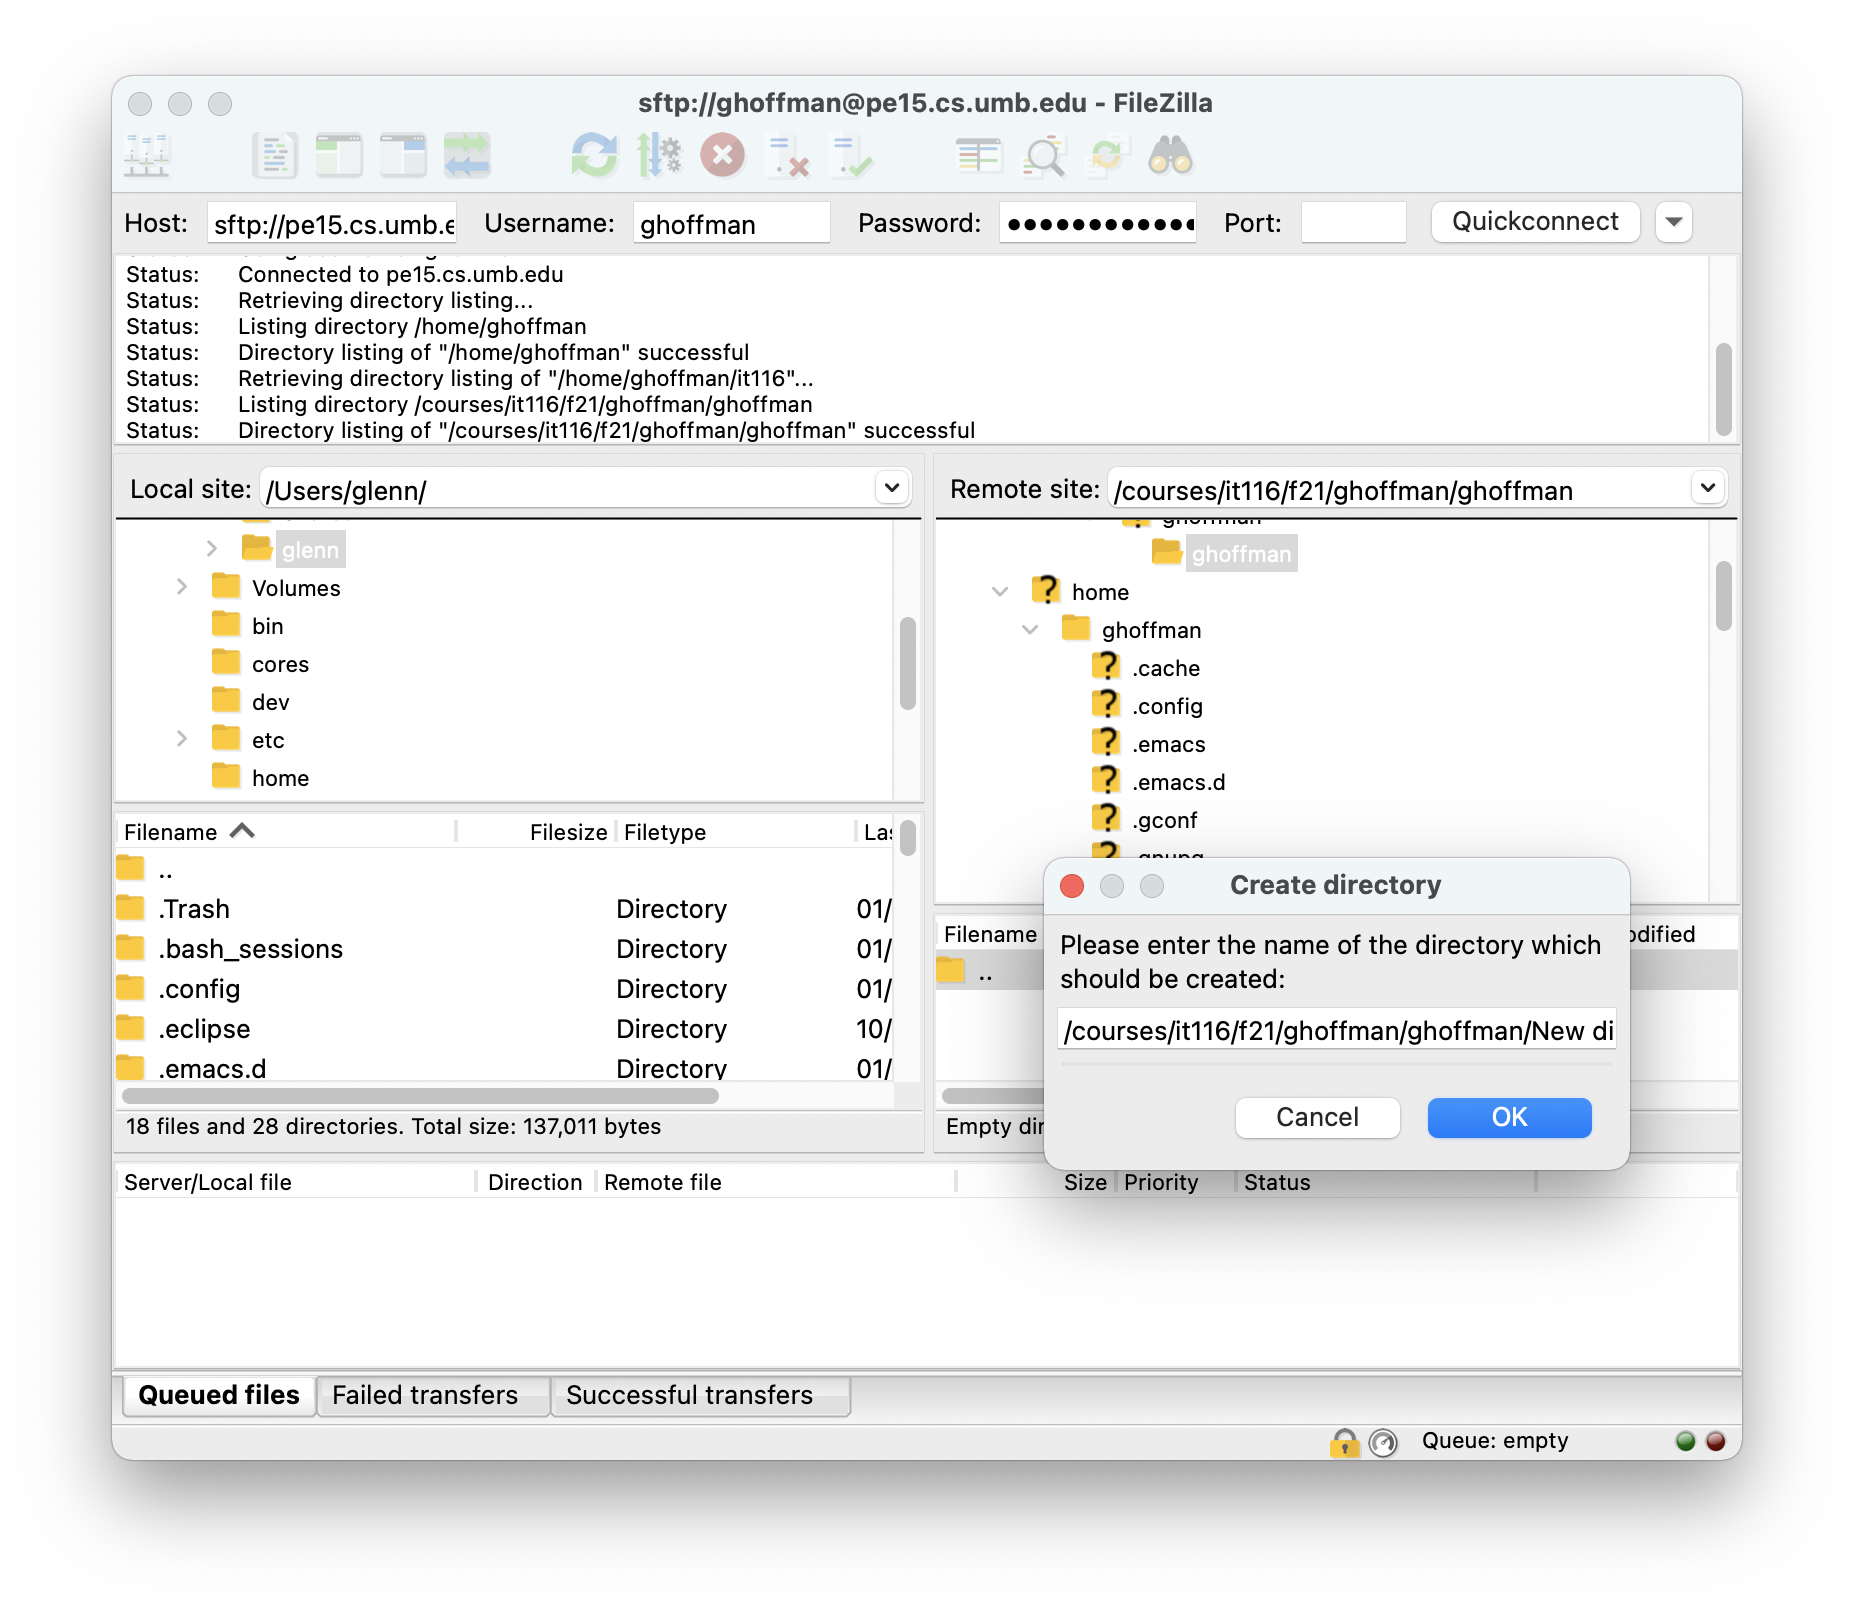
Task: Select dev folder in local tree
Action: pyautogui.click(x=252, y=702)
